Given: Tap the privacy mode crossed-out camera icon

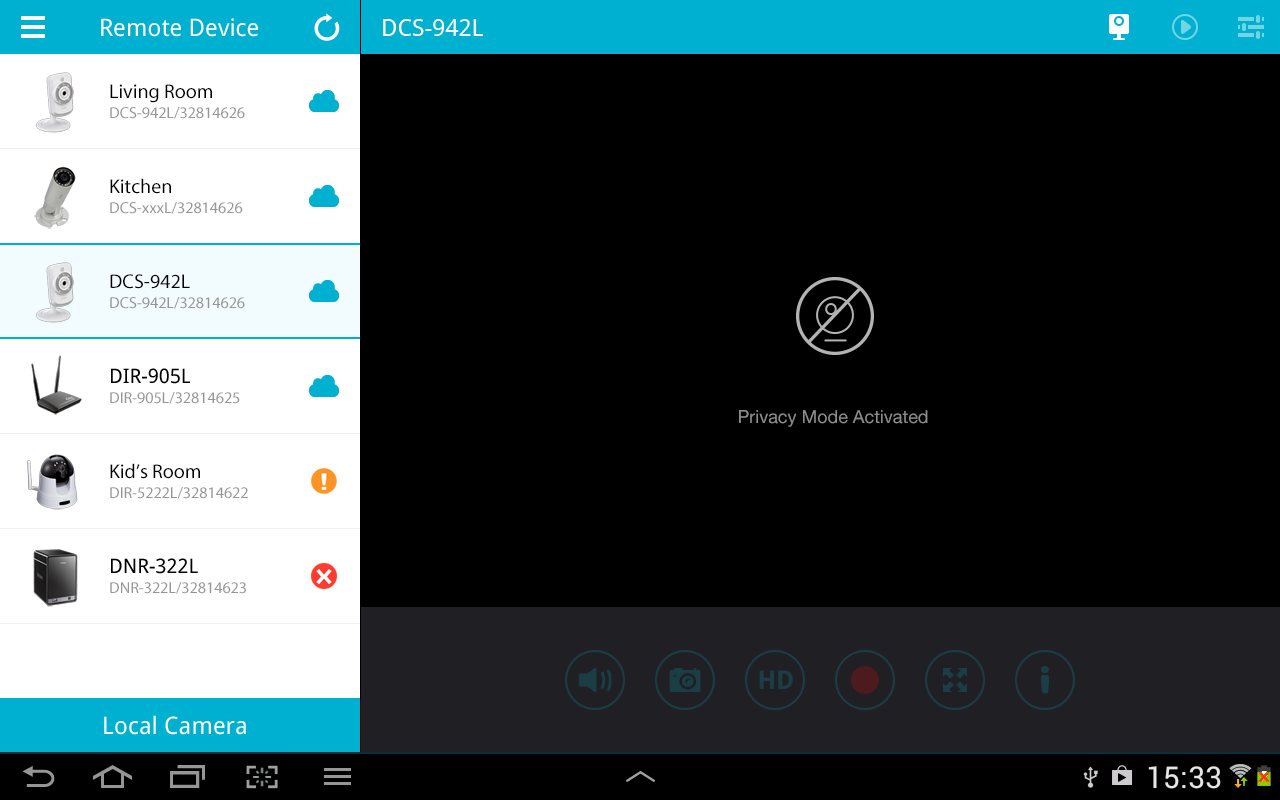Looking at the screenshot, I should click(x=835, y=316).
